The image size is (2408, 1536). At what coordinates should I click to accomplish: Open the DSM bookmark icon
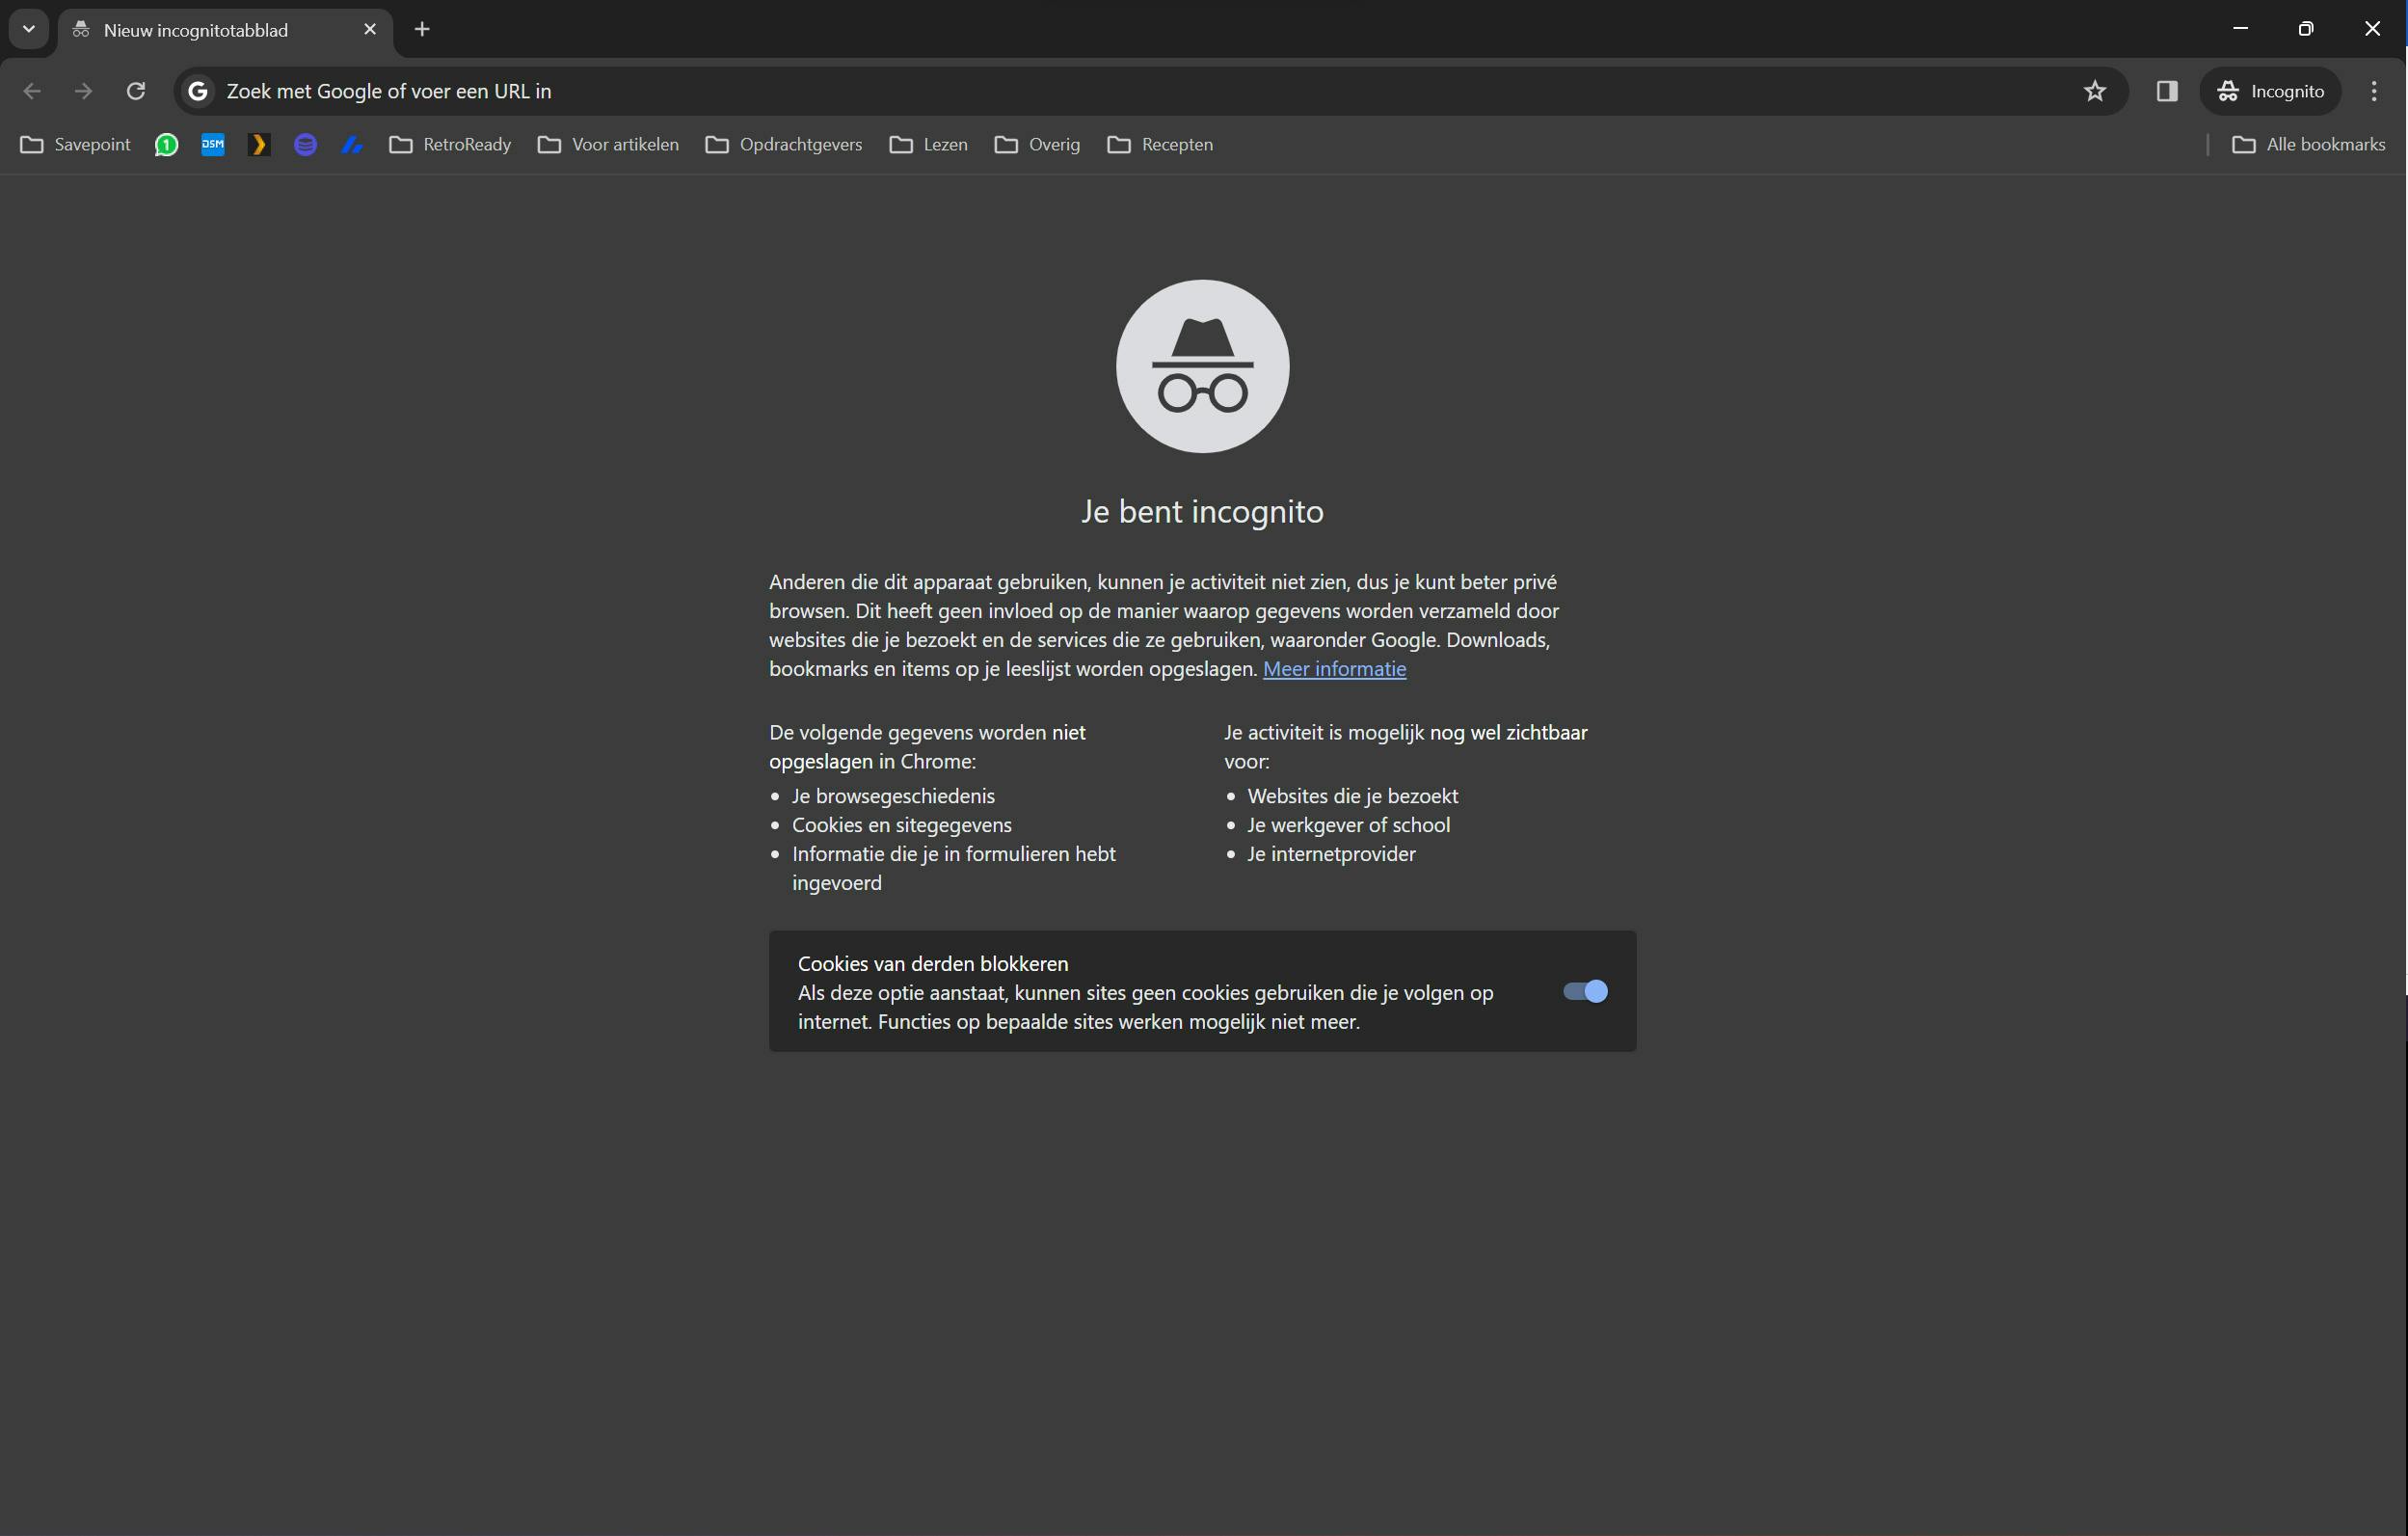(213, 145)
